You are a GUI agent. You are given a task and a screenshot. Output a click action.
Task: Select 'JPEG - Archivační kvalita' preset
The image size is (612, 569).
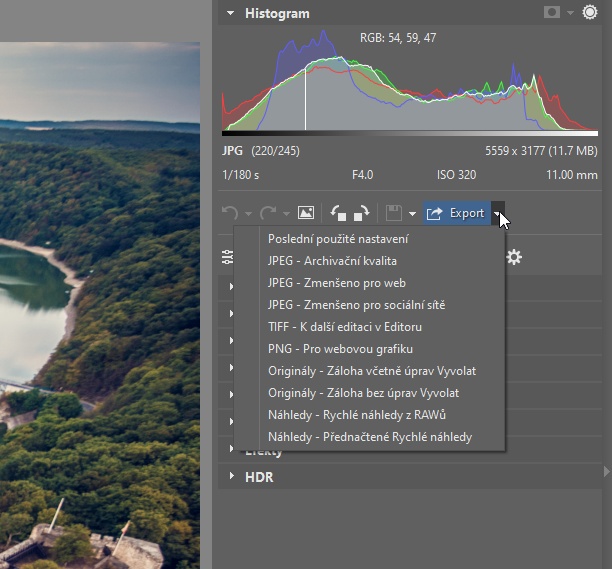click(x=369, y=261)
